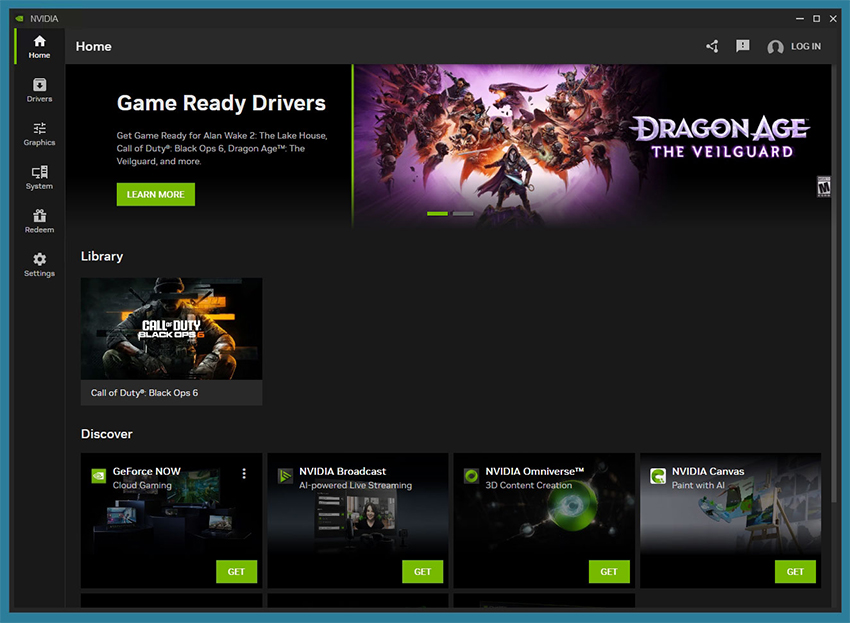
Task: Click the NVIDIA Canvas title text
Action: coord(708,471)
